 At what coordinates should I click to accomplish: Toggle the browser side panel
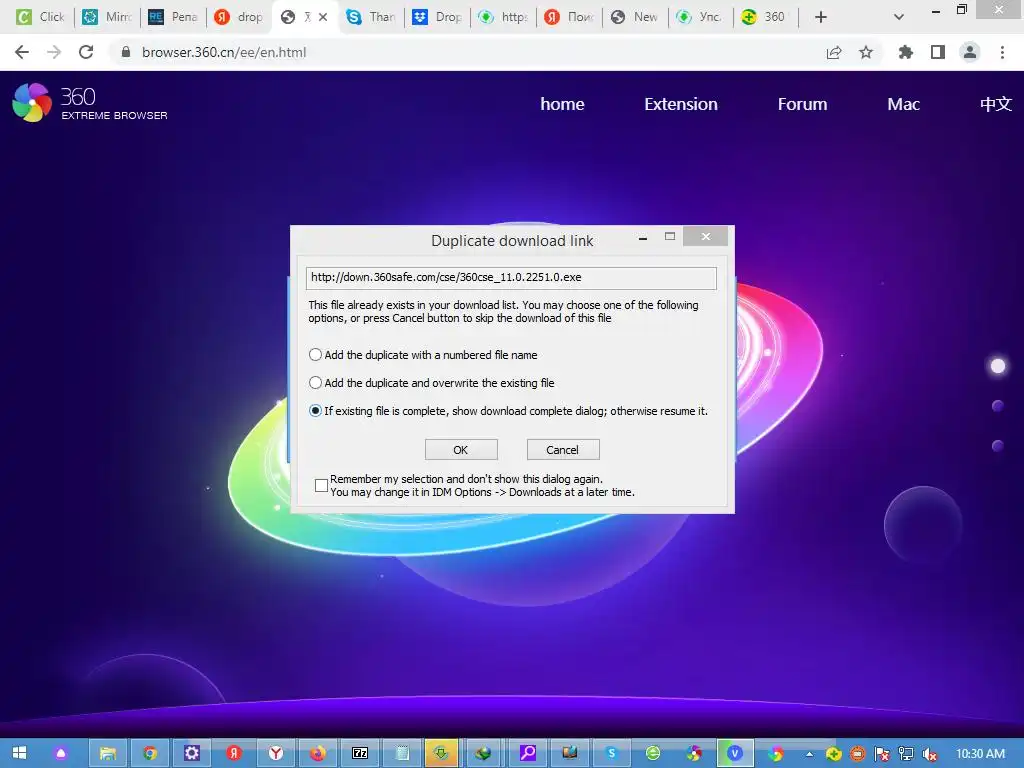click(938, 52)
